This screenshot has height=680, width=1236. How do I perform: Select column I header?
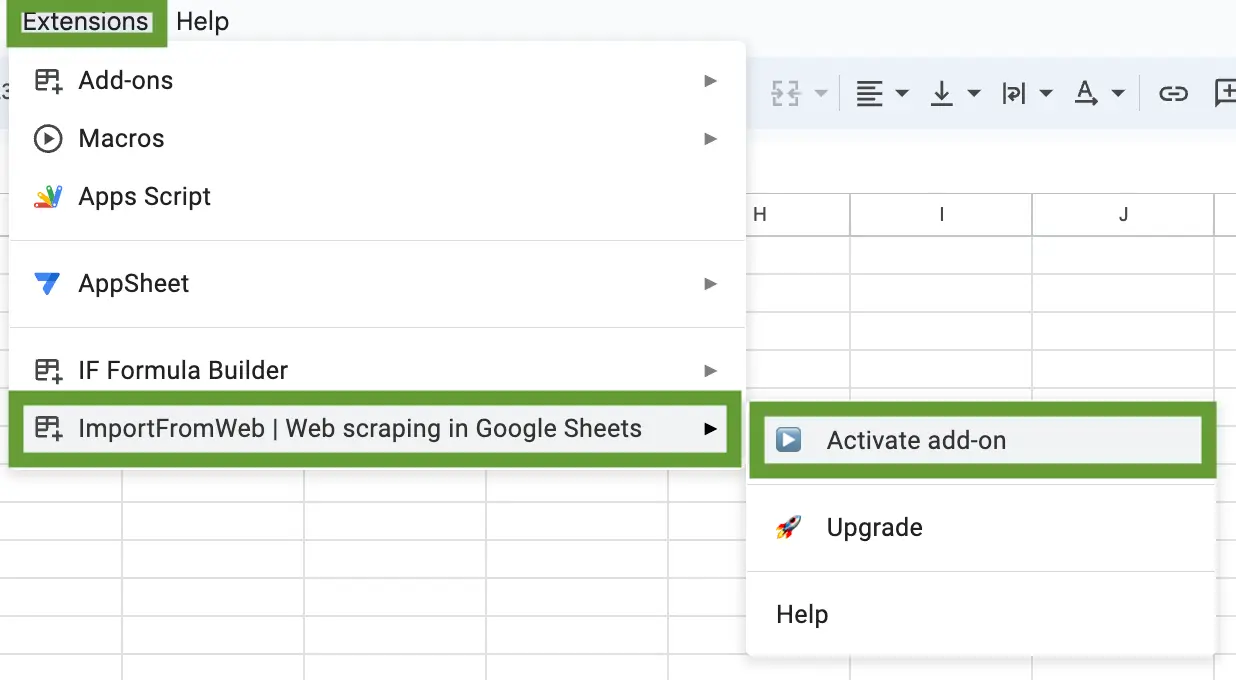pyautogui.click(x=941, y=214)
